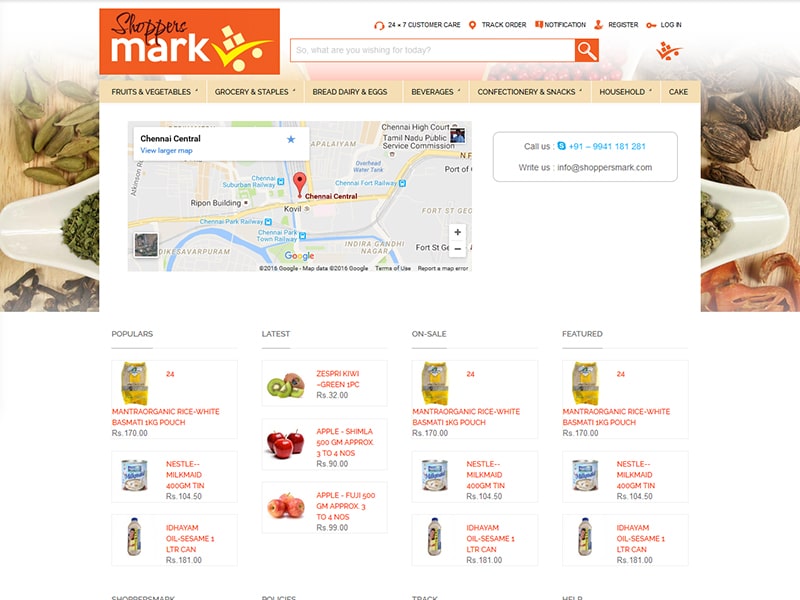Open the shopping cart icon
This screenshot has width=800, height=600.
tap(668, 51)
